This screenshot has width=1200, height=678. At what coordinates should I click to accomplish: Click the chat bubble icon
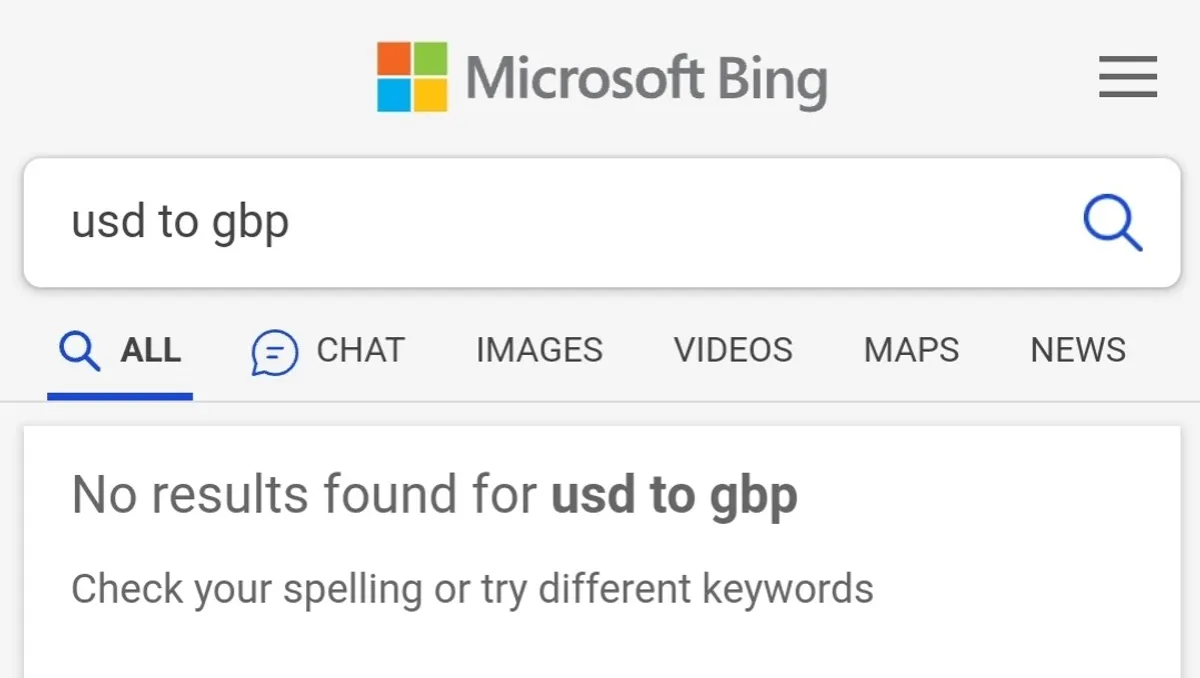(274, 352)
